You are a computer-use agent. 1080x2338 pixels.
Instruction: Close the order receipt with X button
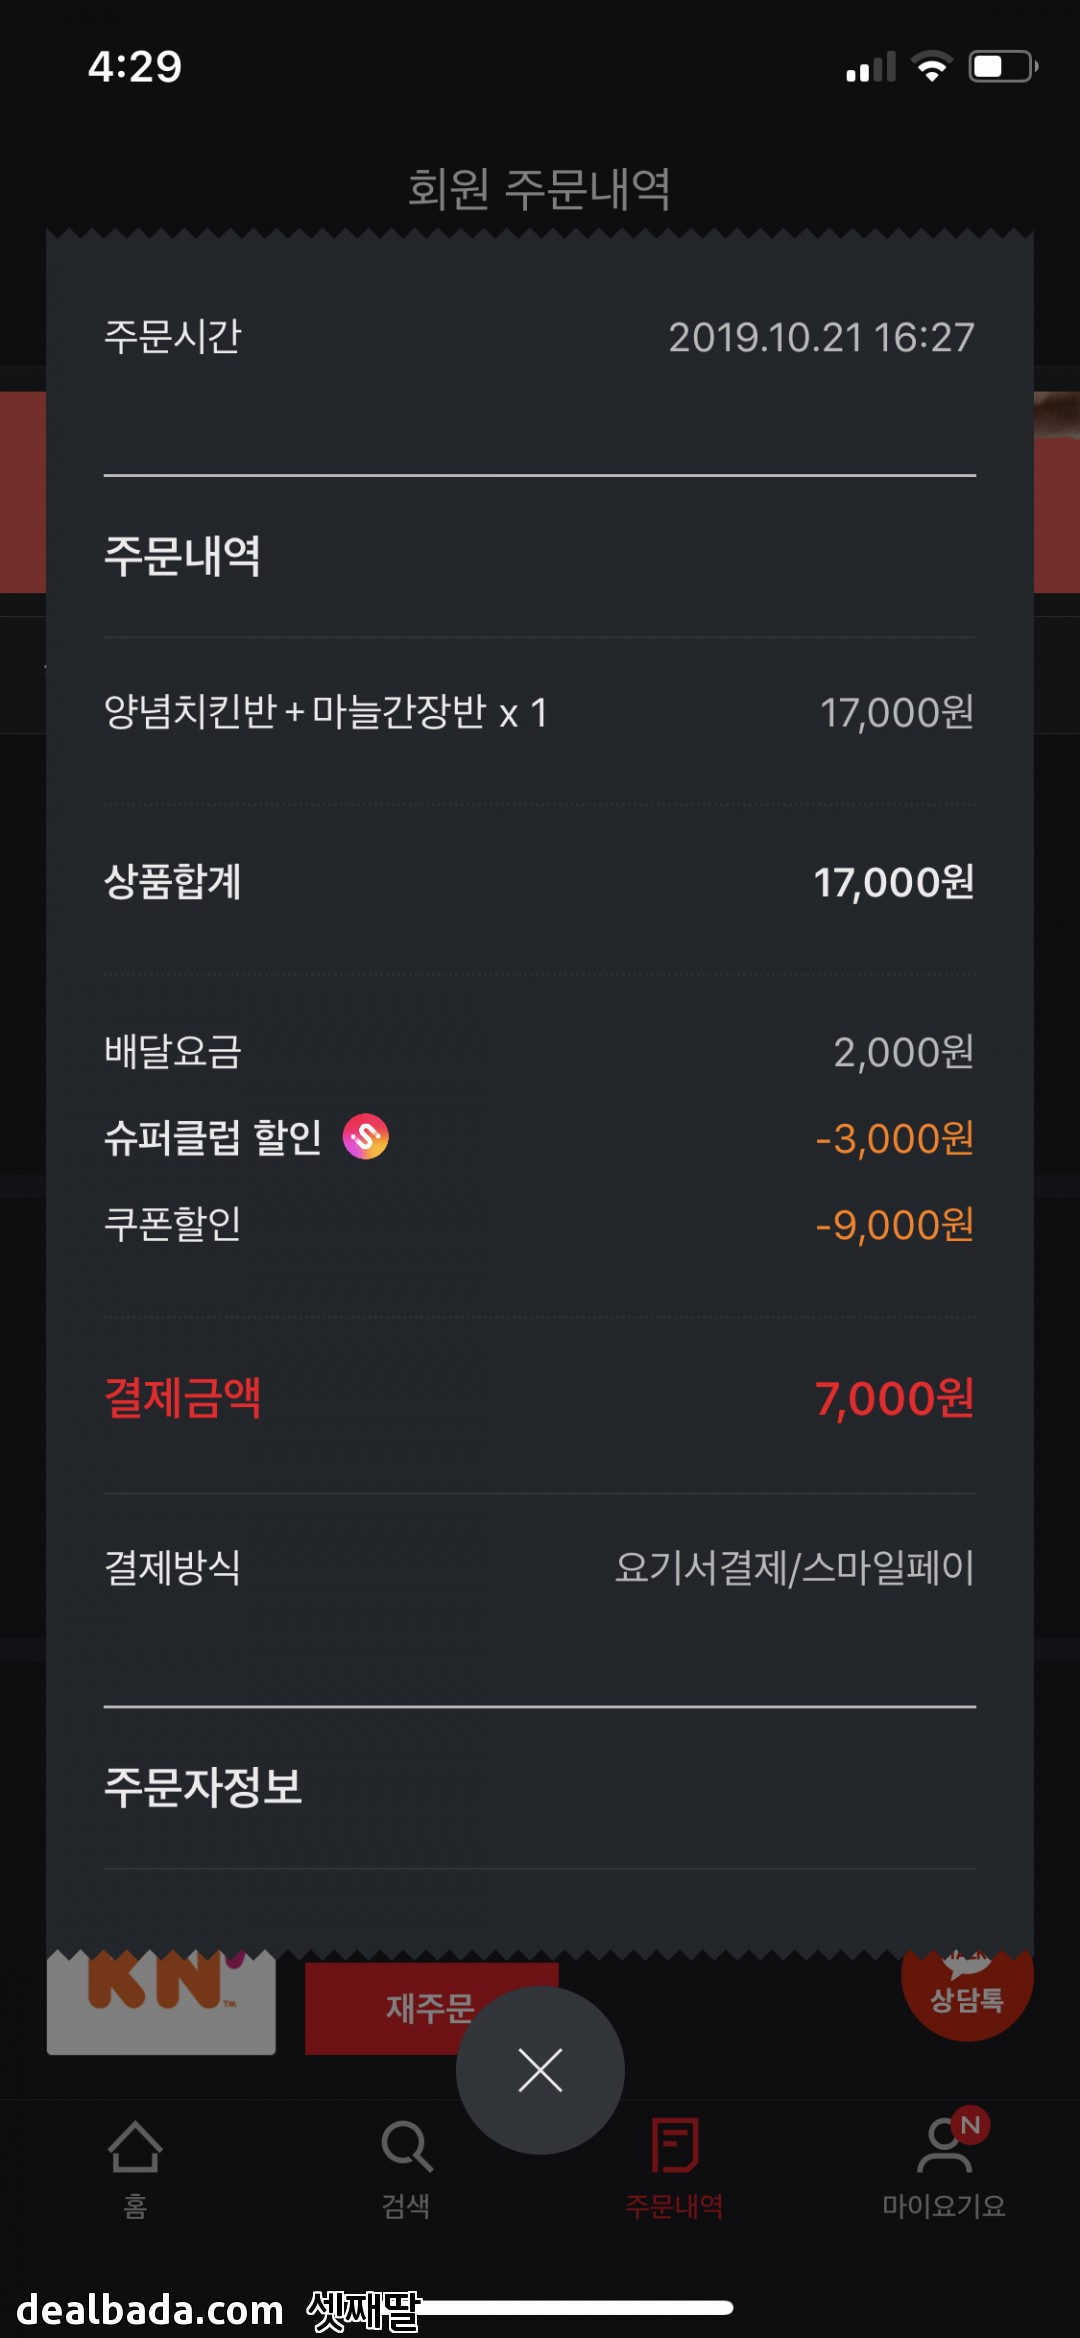click(540, 2070)
